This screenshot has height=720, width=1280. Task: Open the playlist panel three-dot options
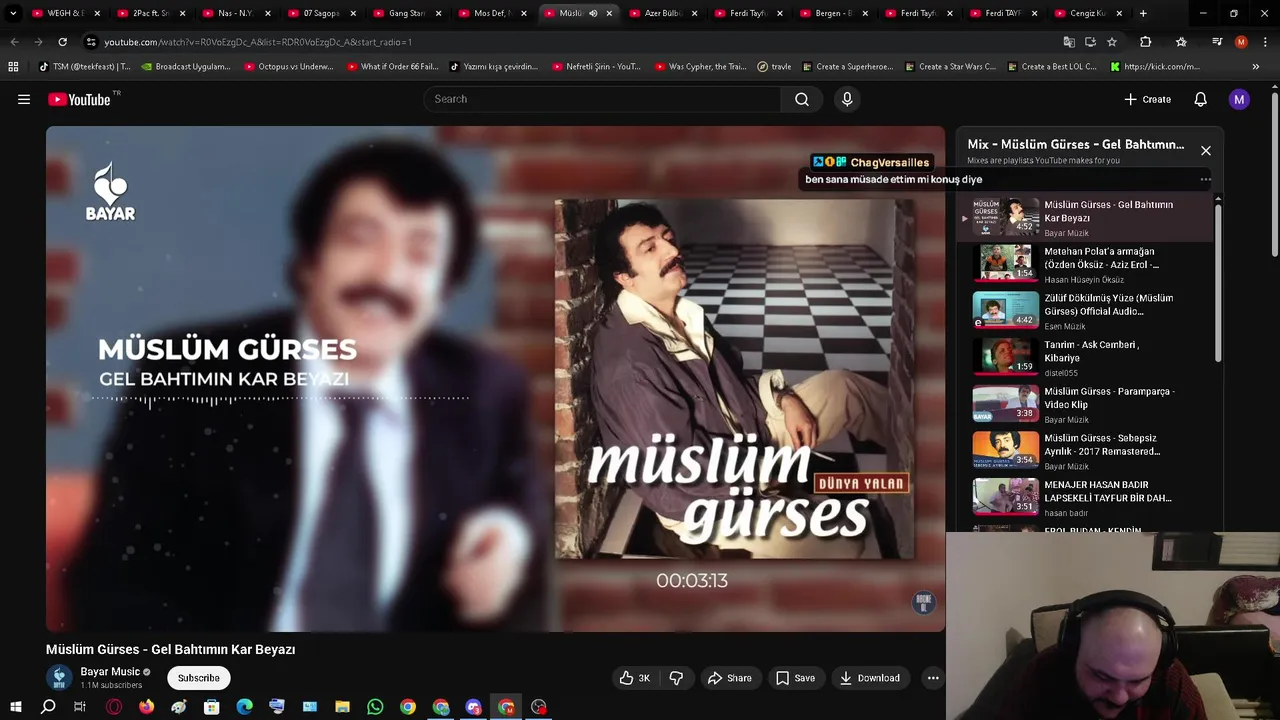coord(1205,180)
